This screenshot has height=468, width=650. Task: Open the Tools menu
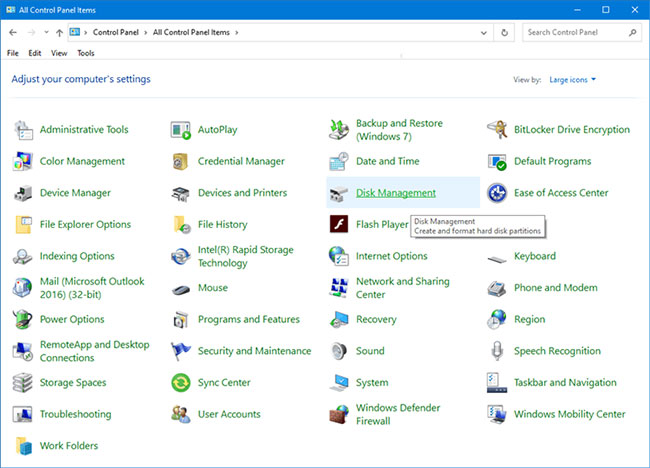pyautogui.click(x=86, y=53)
